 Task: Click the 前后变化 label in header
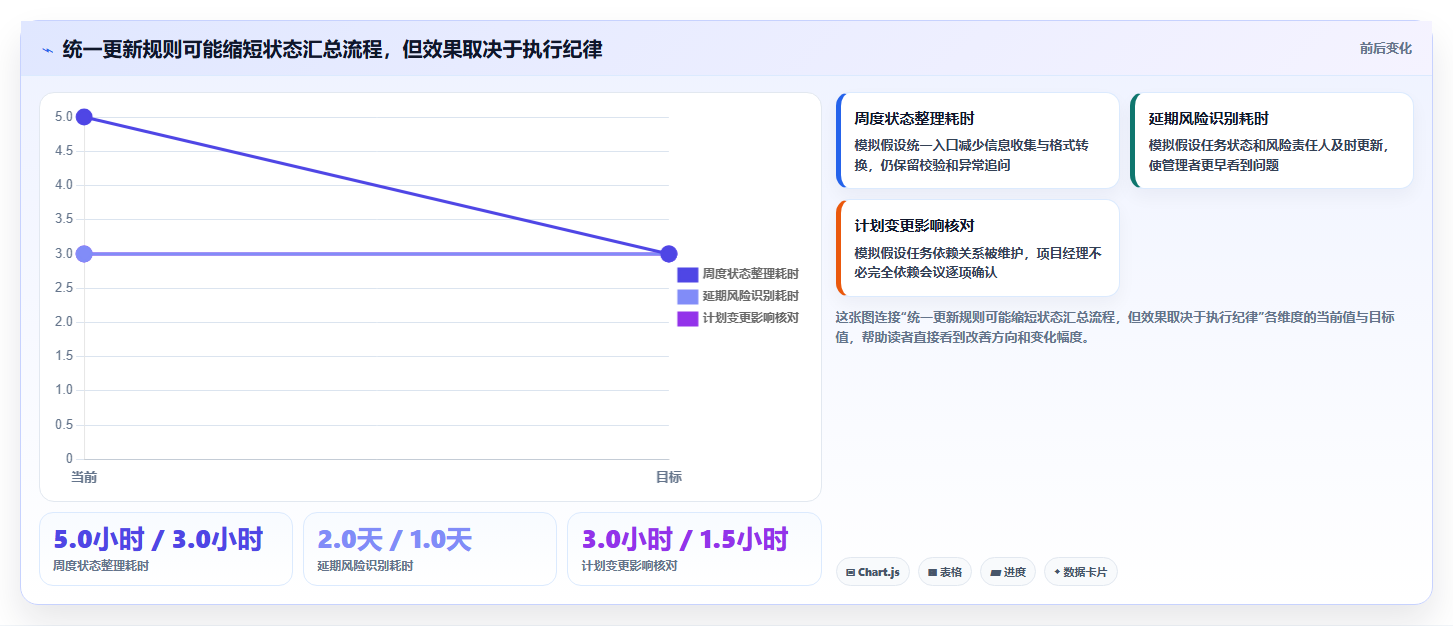1385,48
